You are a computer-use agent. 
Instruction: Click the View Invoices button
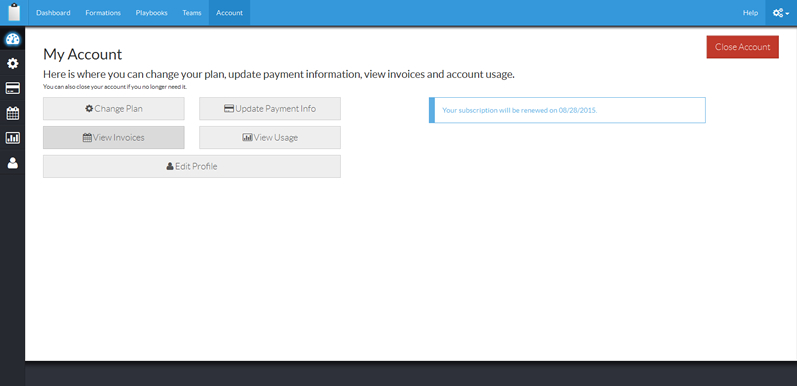[114, 137]
